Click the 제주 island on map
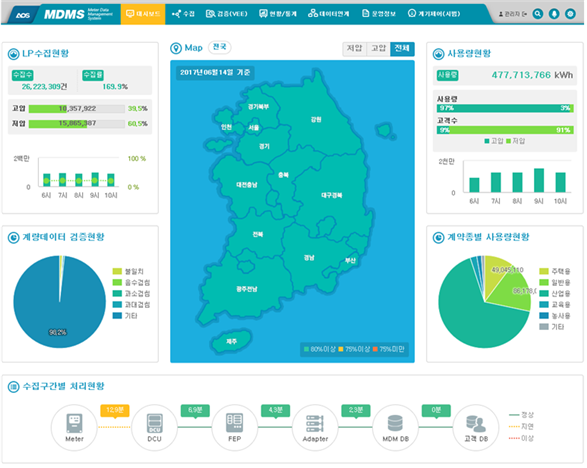Image resolution: width=587 pixels, height=468 pixels. (231, 341)
